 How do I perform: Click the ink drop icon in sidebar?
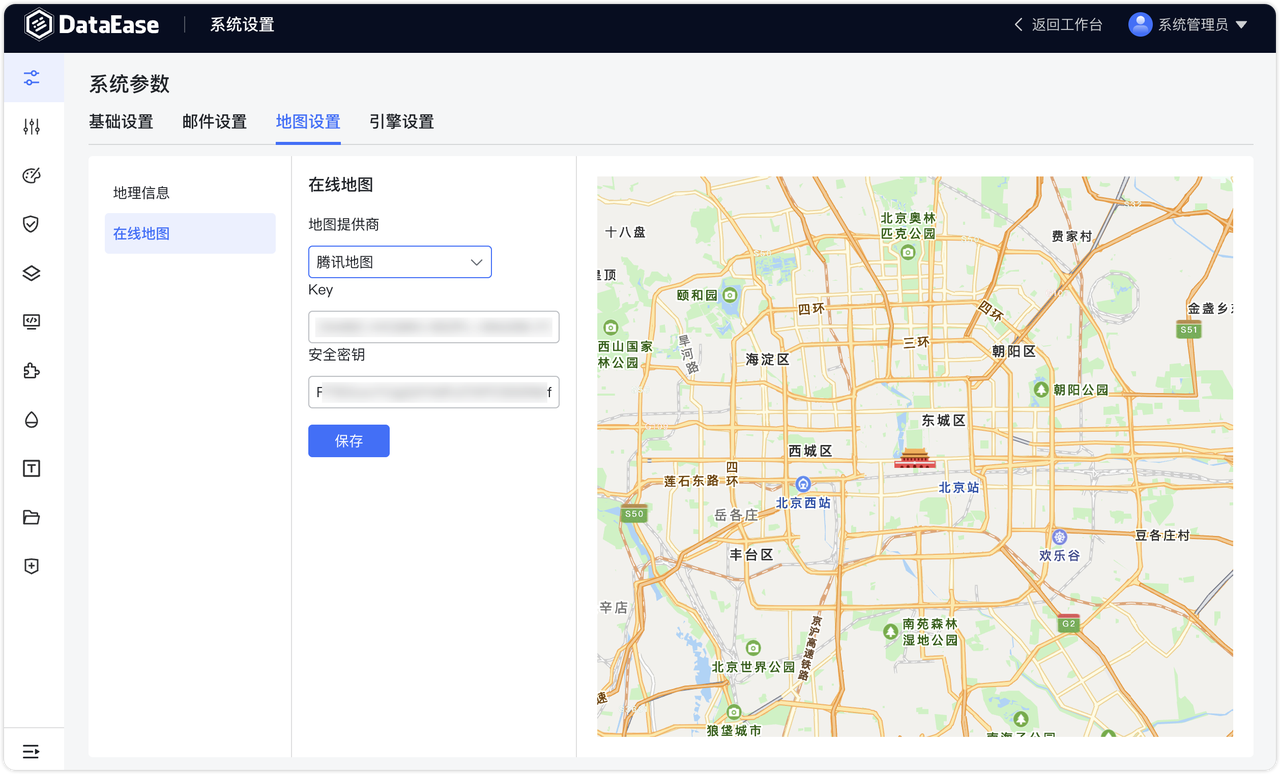pos(31,419)
